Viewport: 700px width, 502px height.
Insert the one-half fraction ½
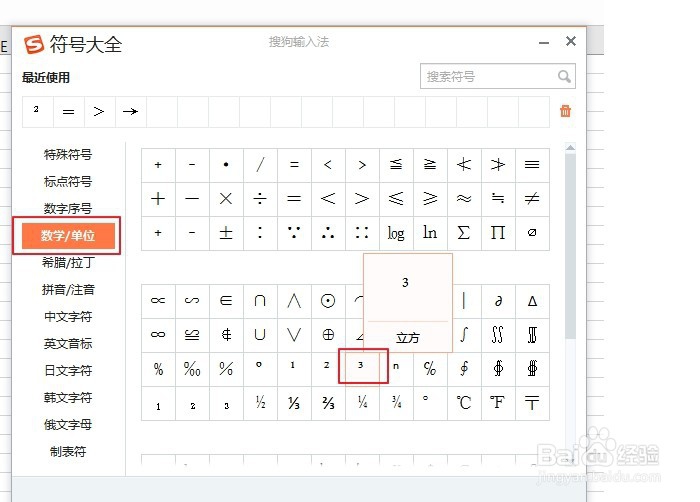260,403
